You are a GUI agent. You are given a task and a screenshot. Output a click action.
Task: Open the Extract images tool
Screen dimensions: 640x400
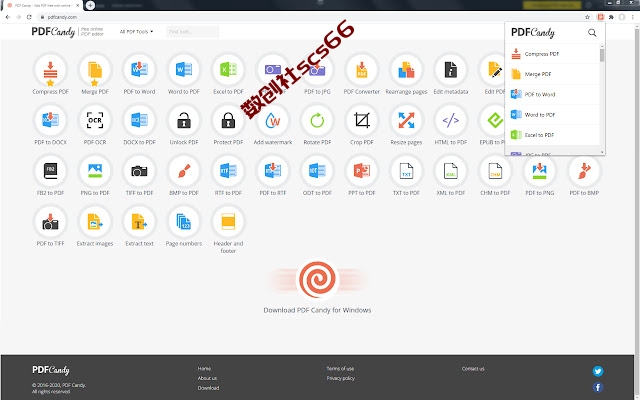(95, 226)
